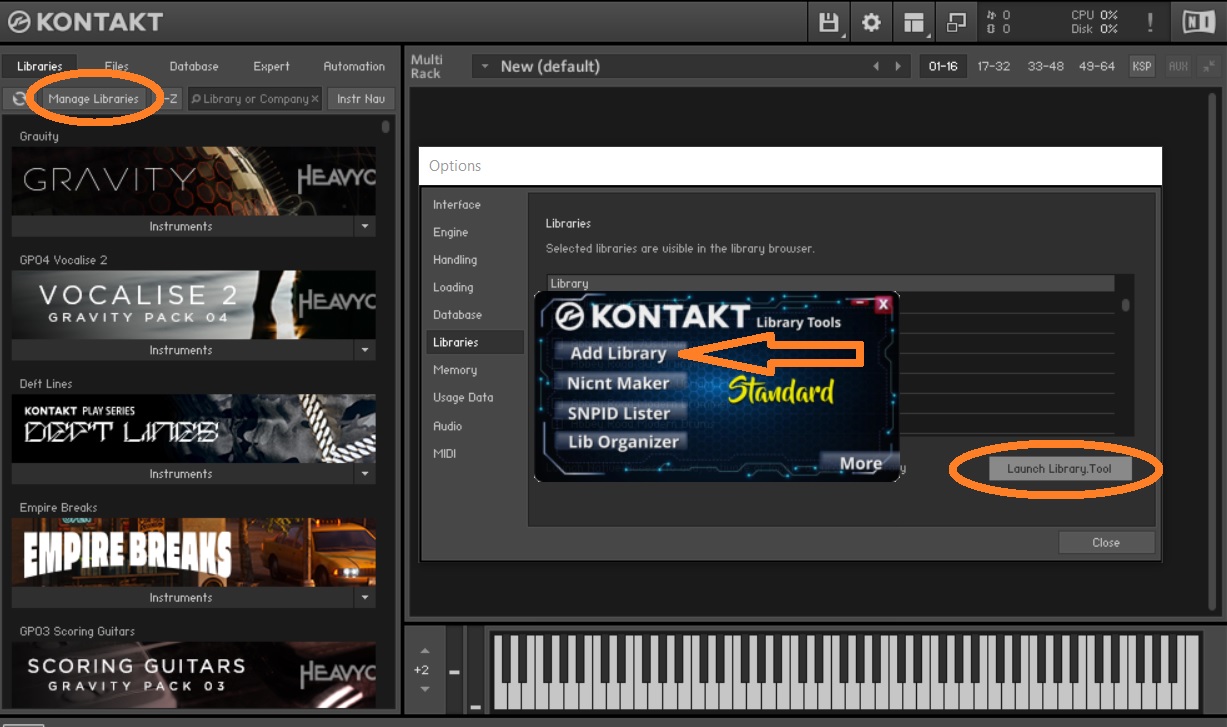
Task: Select rack page 49-64
Action: 1097,66
